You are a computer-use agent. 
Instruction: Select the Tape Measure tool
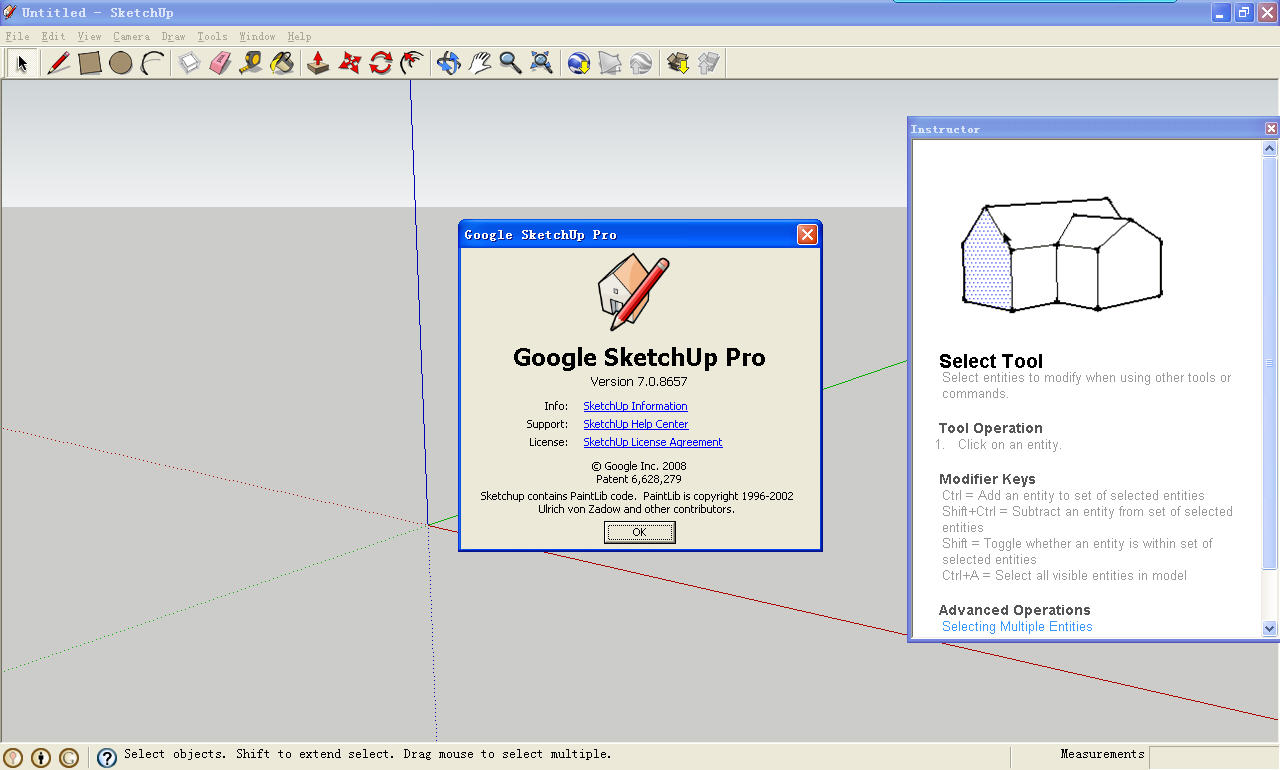(x=251, y=63)
